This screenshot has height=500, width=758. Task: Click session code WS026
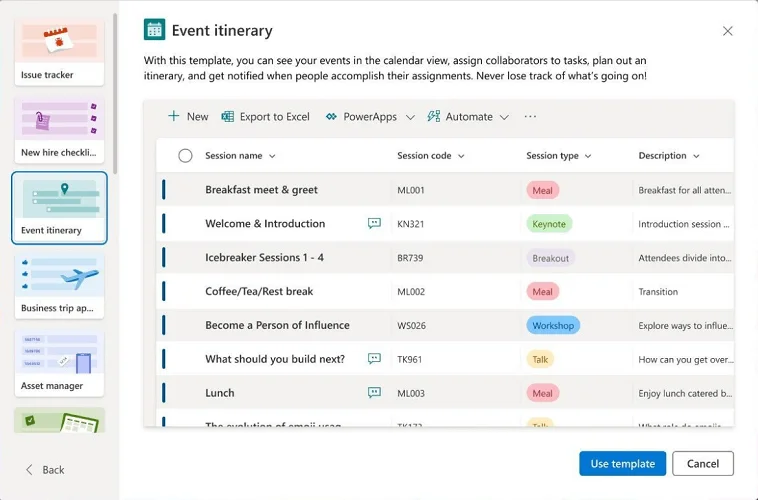[x=411, y=325]
